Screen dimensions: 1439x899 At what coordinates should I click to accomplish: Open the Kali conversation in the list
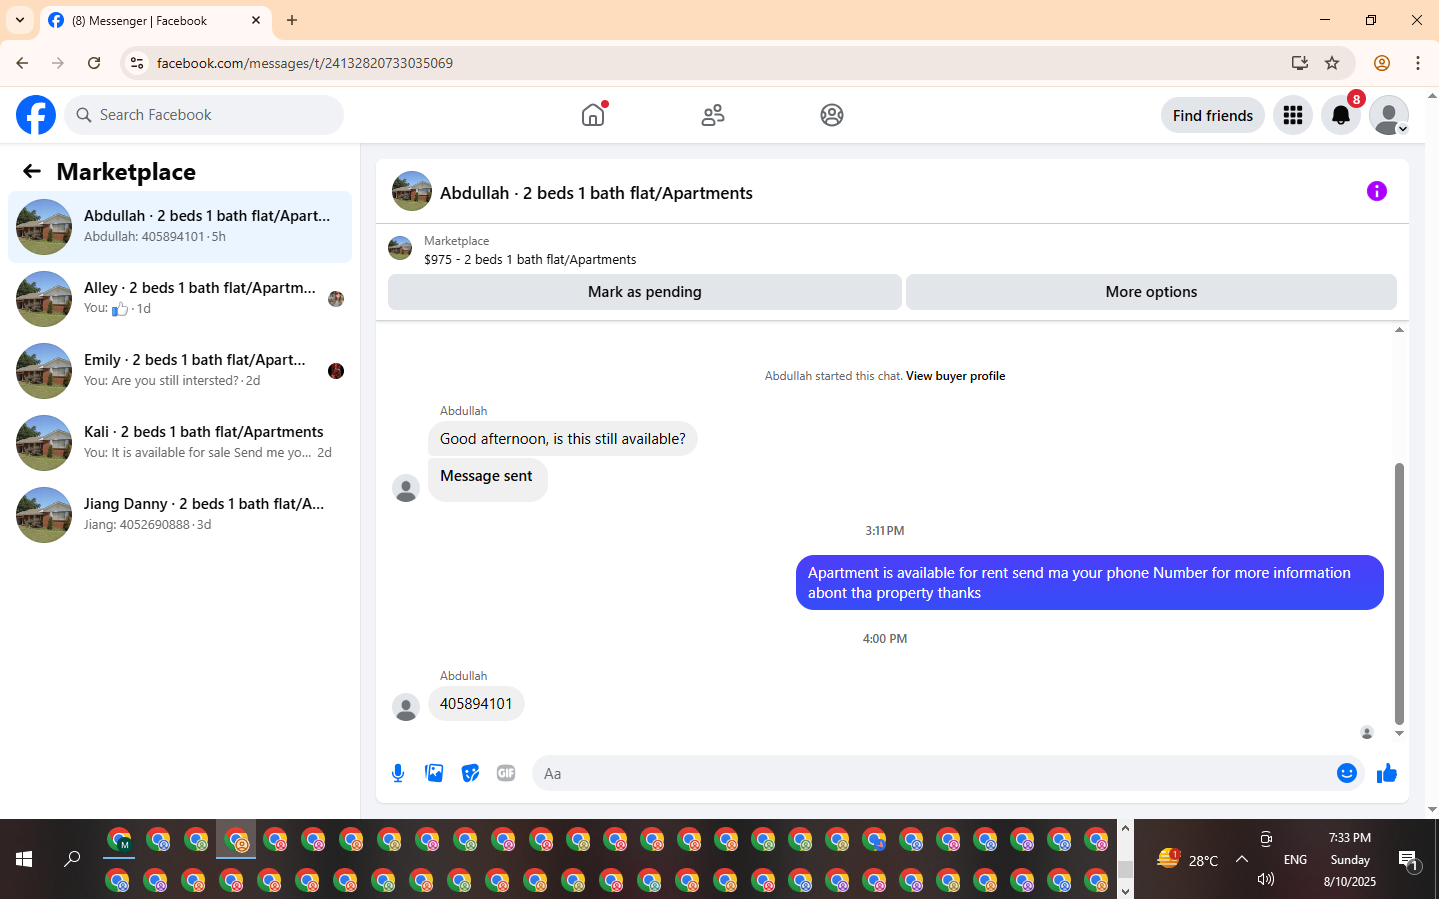point(180,443)
